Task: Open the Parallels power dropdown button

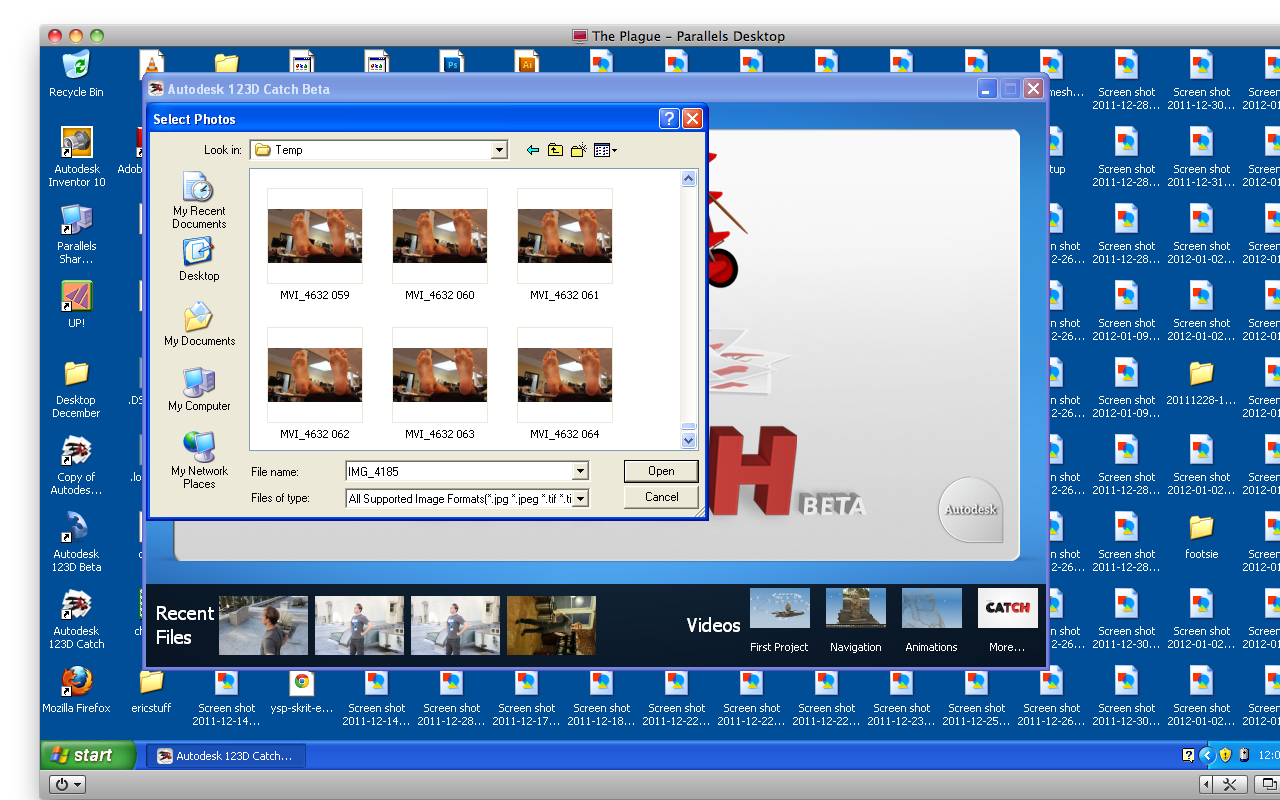Action: (68, 785)
